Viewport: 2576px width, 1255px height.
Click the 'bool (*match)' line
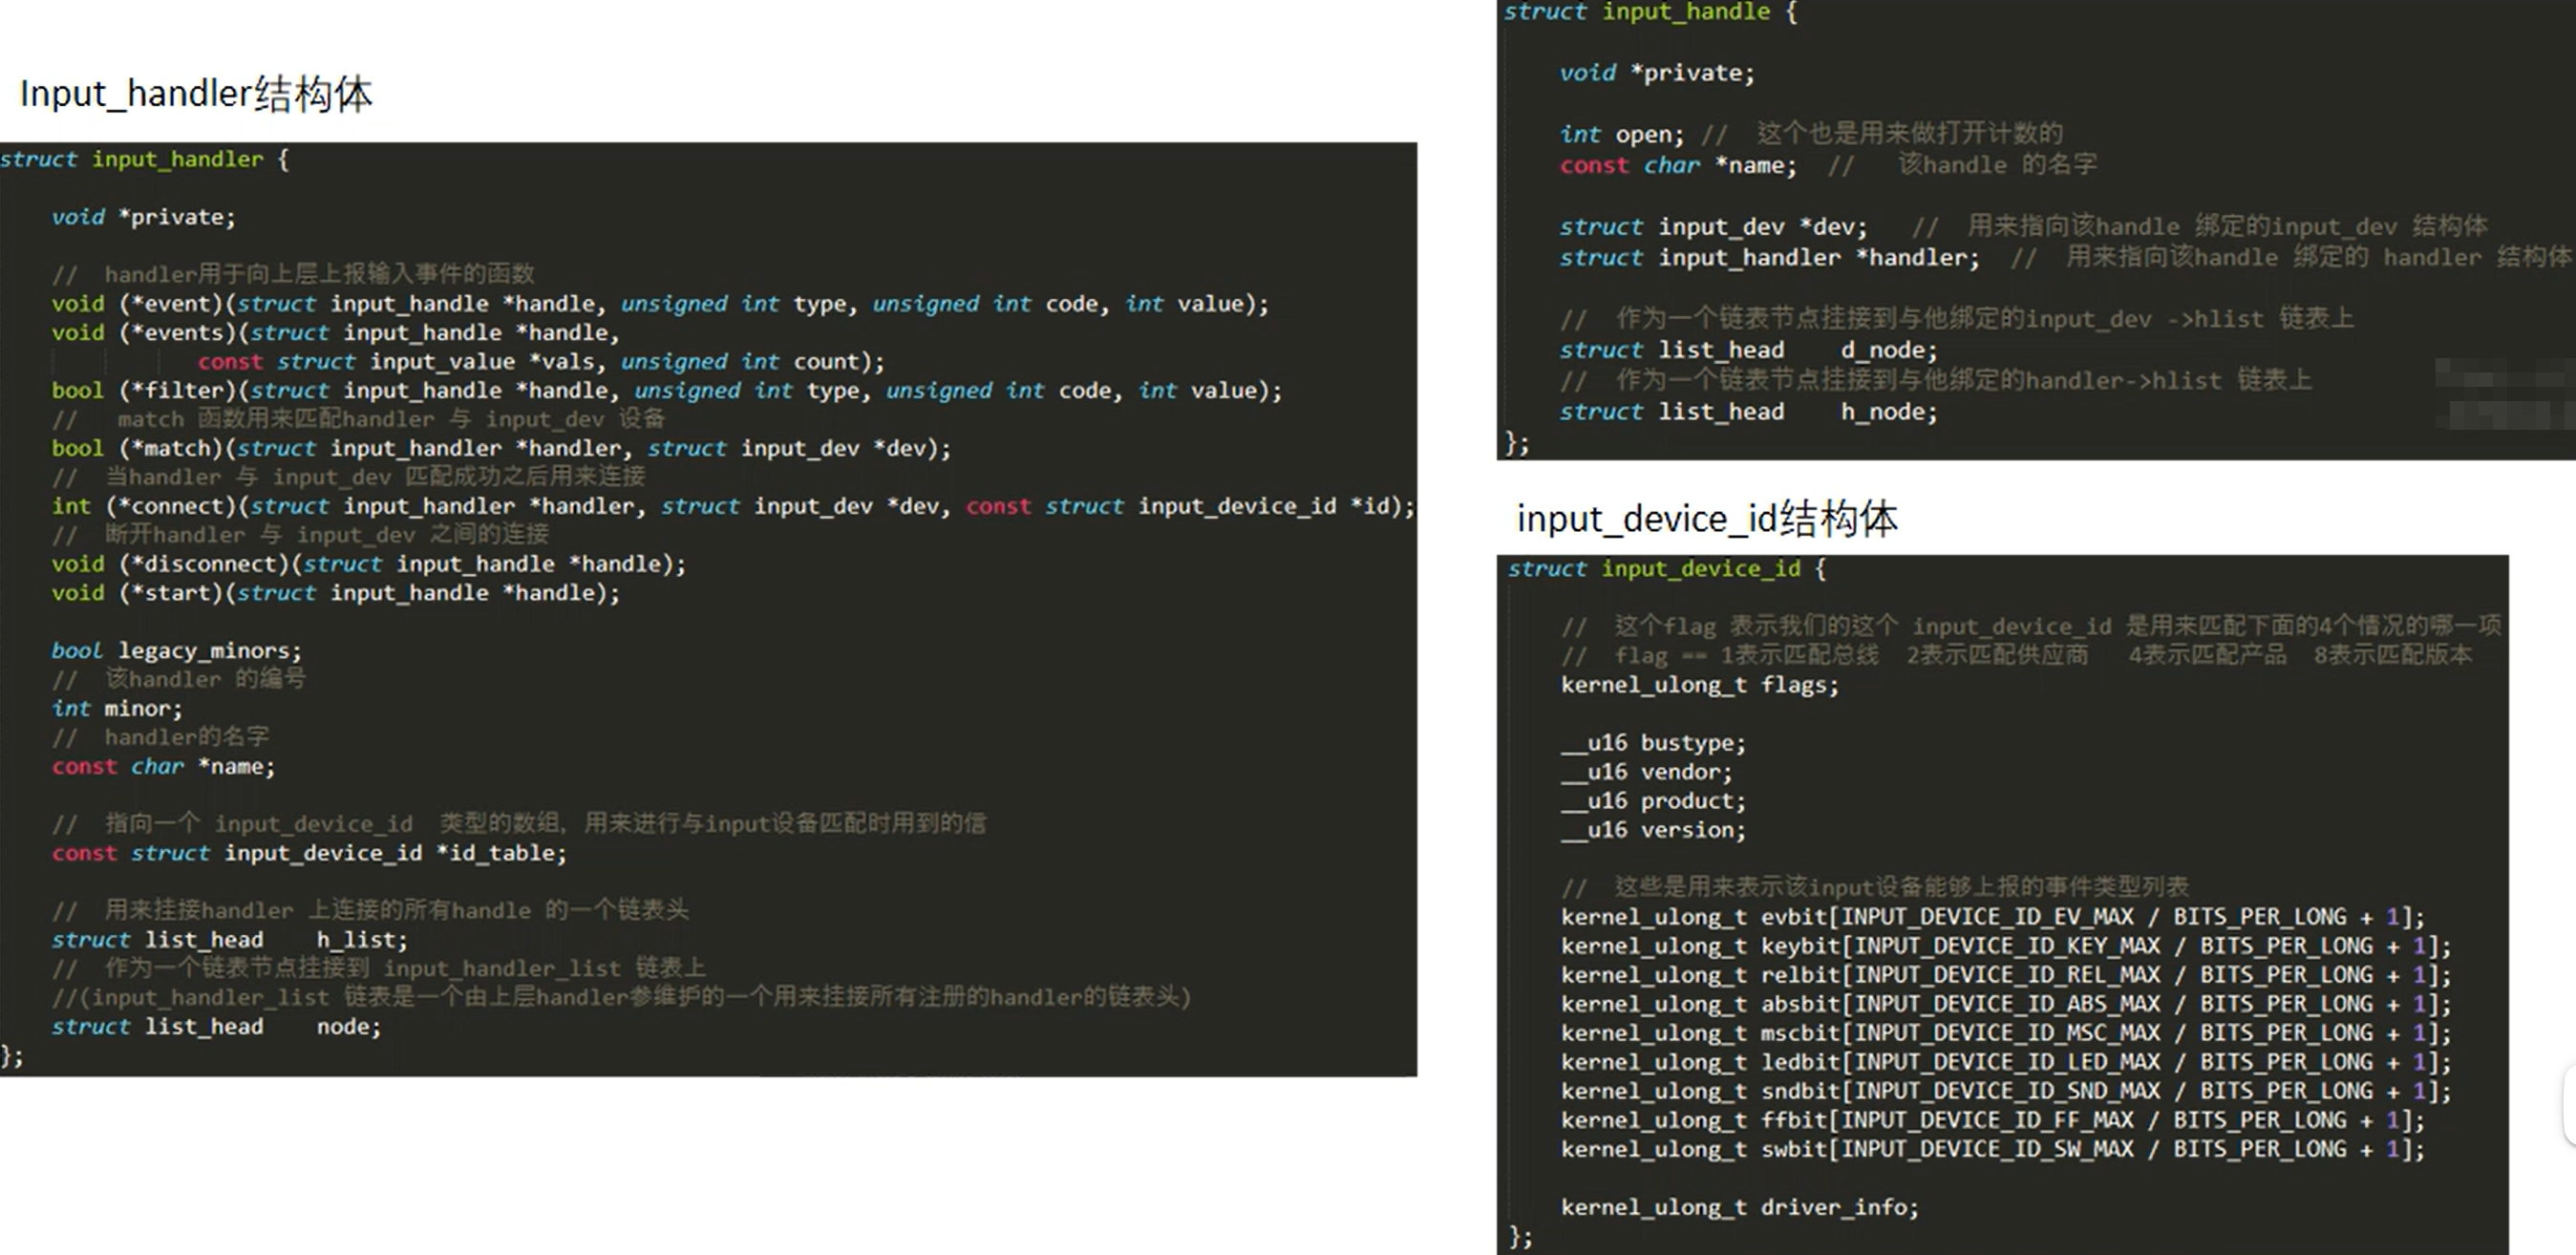point(501,449)
